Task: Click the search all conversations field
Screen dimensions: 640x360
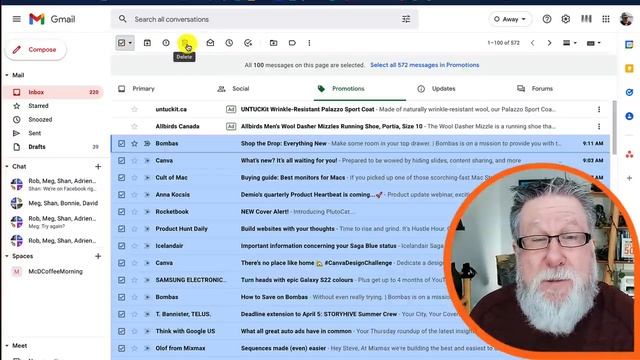Action: coord(264,19)
